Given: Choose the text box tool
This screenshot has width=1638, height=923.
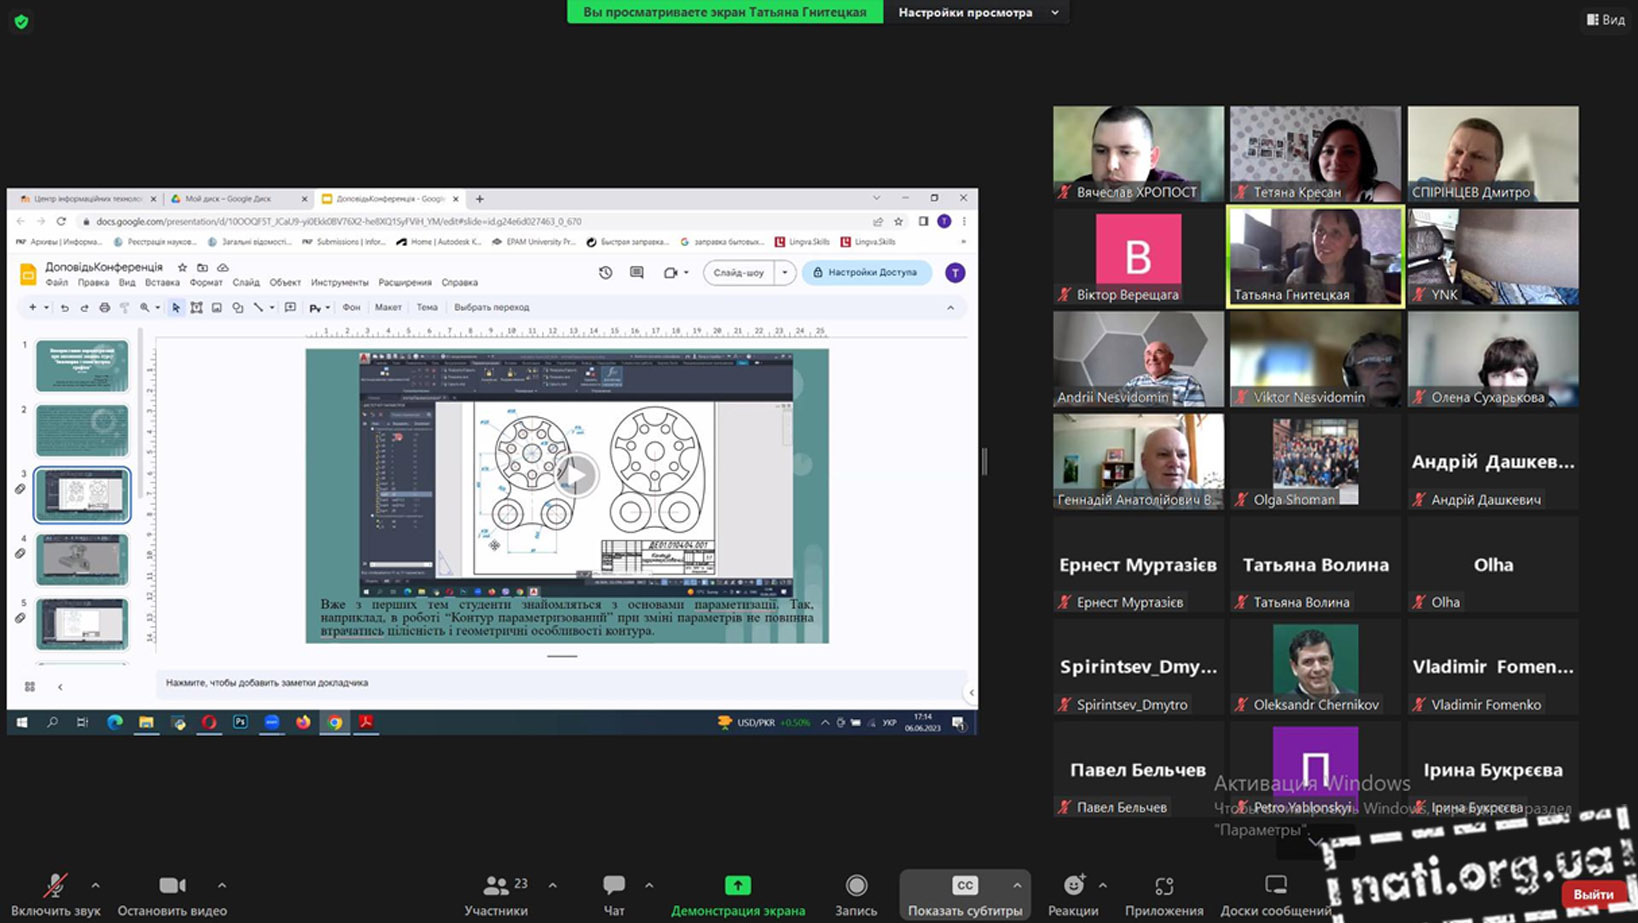Looking at the screenshot, I should click(x=196, y=308).
